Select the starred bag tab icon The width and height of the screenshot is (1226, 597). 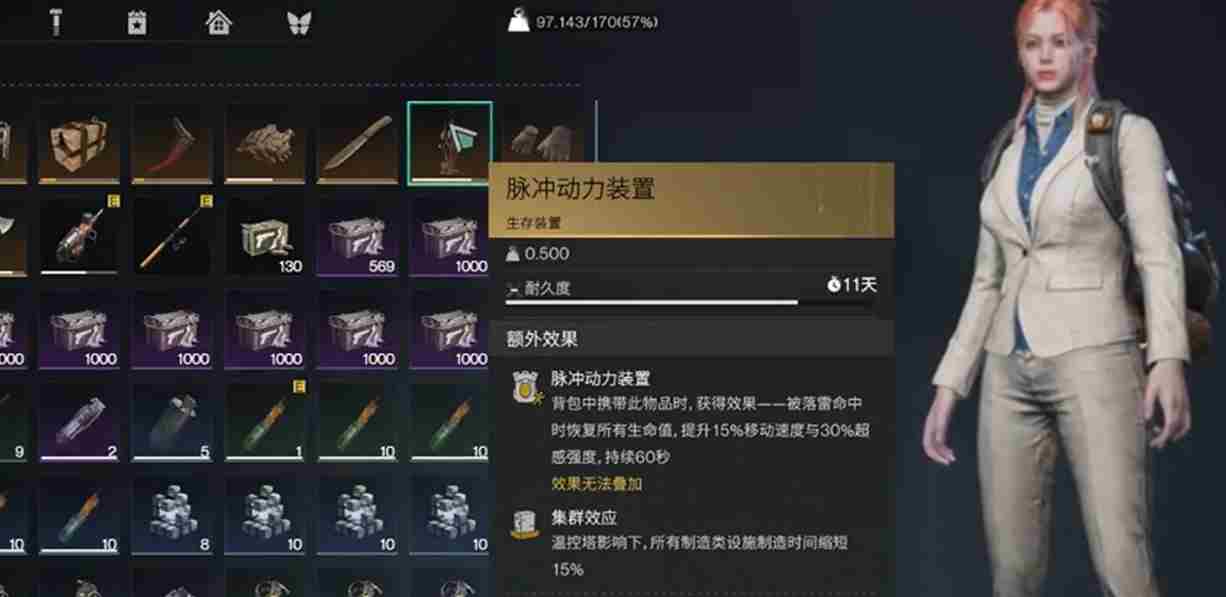click(x=138, y=22)
